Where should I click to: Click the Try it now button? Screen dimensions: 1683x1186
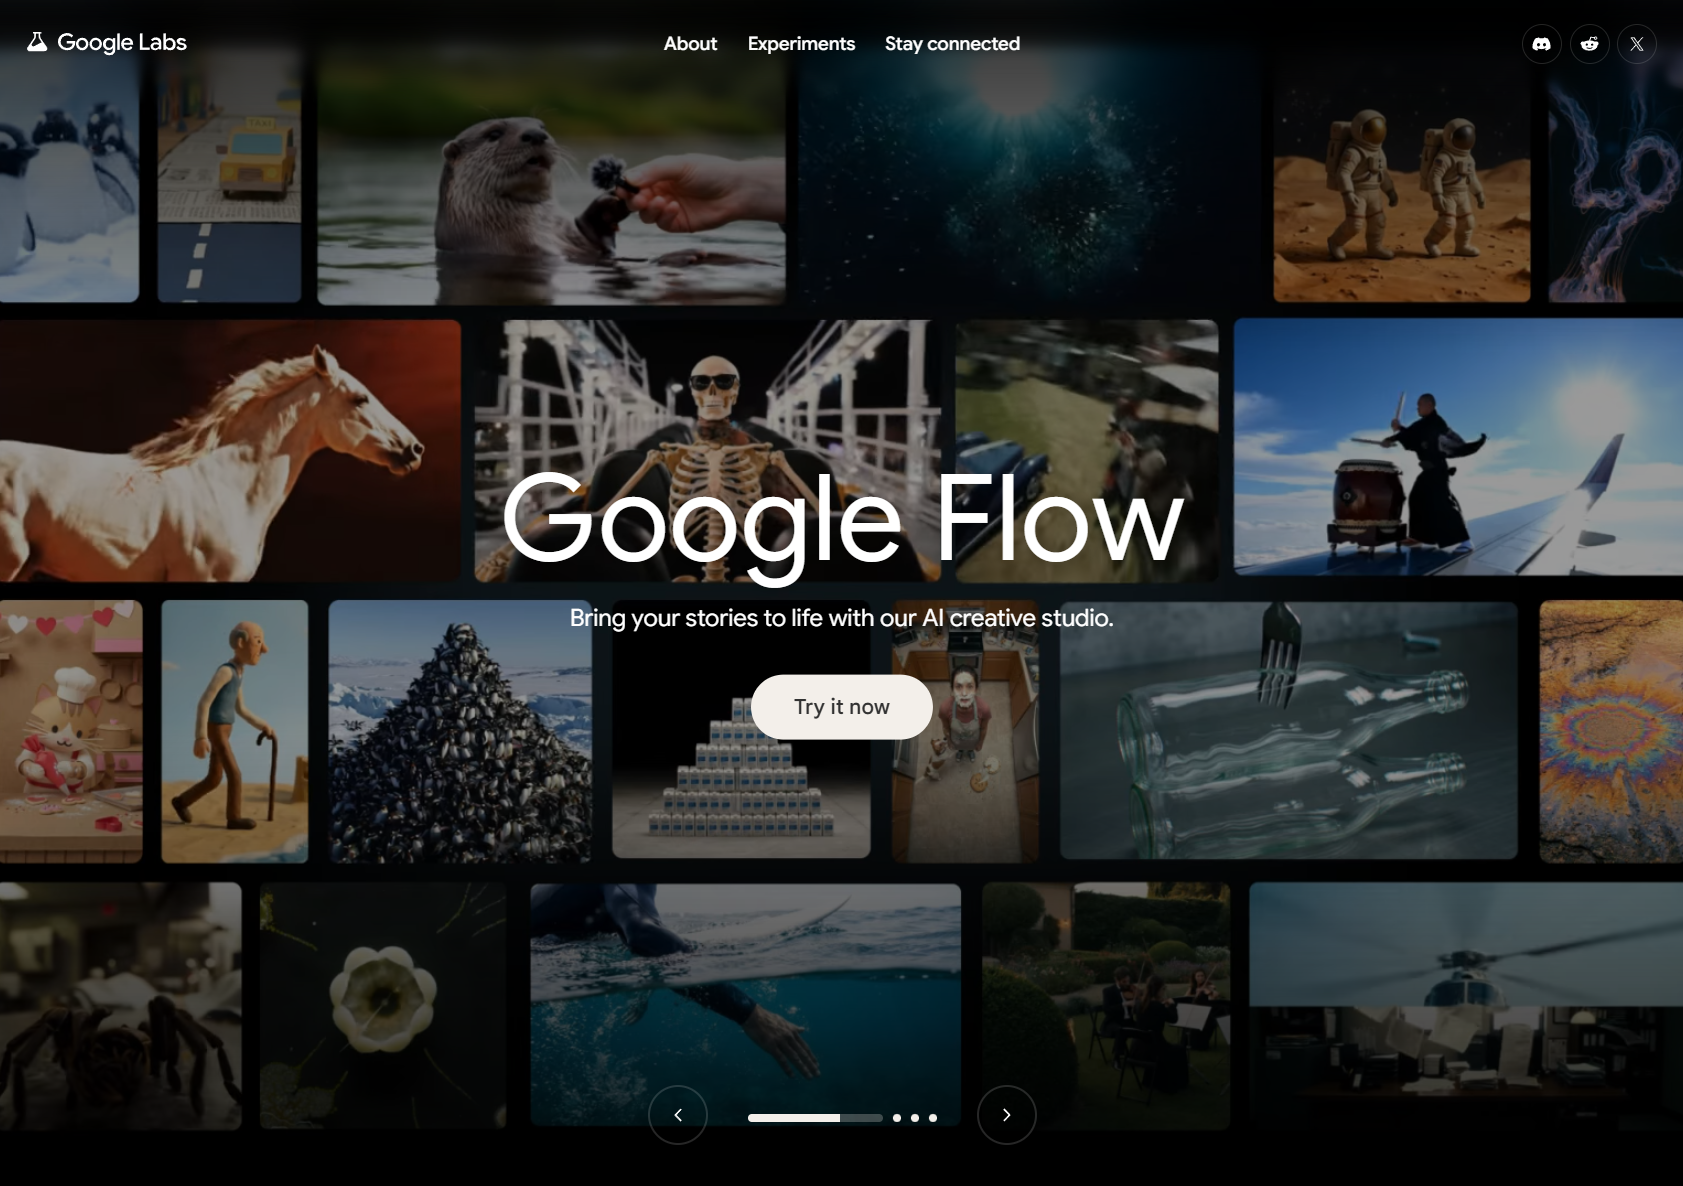(842, 707)
